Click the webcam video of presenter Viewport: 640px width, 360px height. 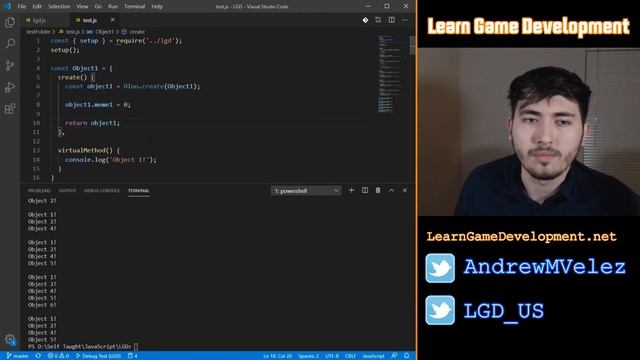click(x=529, y=132)
